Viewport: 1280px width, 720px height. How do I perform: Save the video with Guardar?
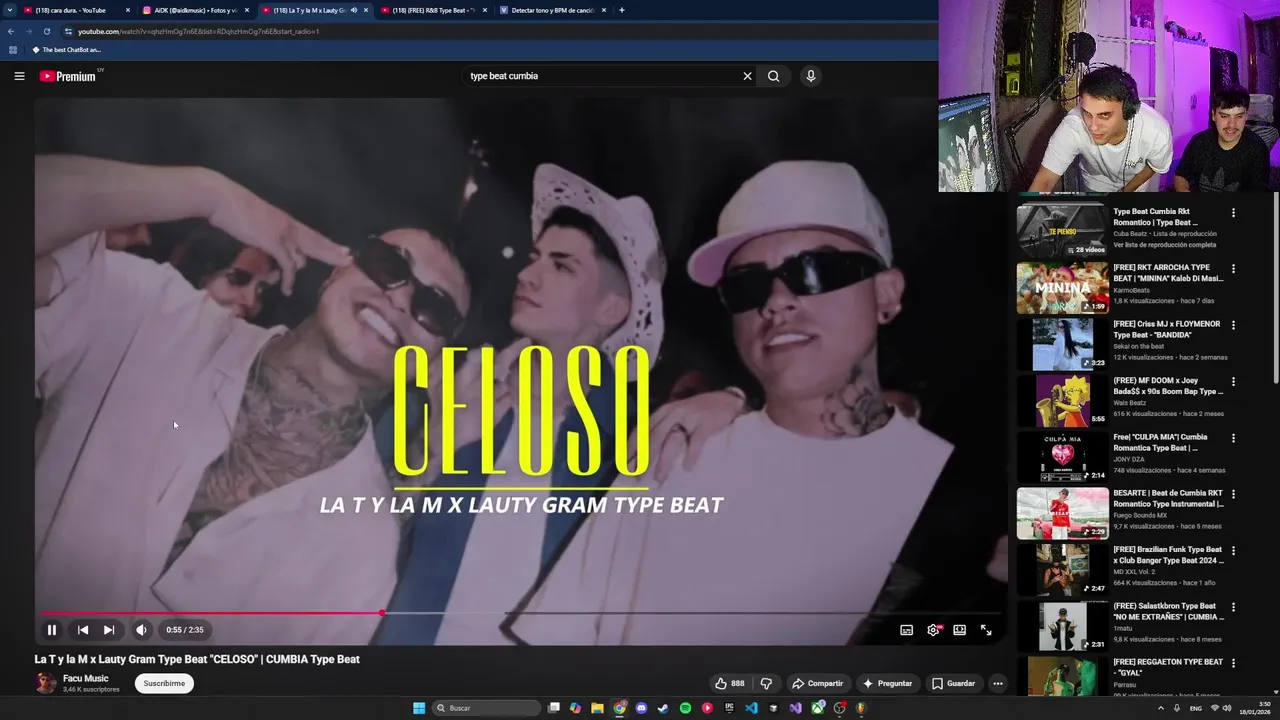tap(953, 684)
